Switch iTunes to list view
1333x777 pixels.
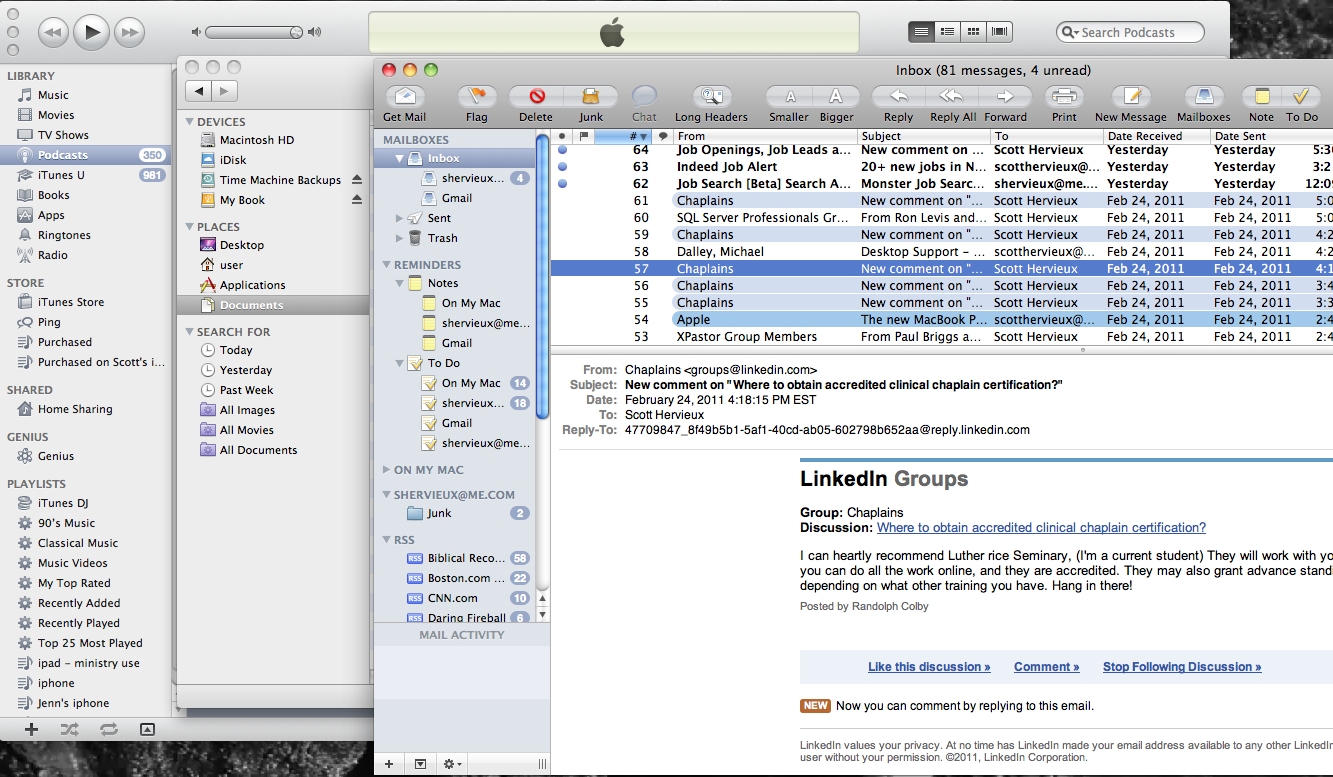[x=921, y=32]
